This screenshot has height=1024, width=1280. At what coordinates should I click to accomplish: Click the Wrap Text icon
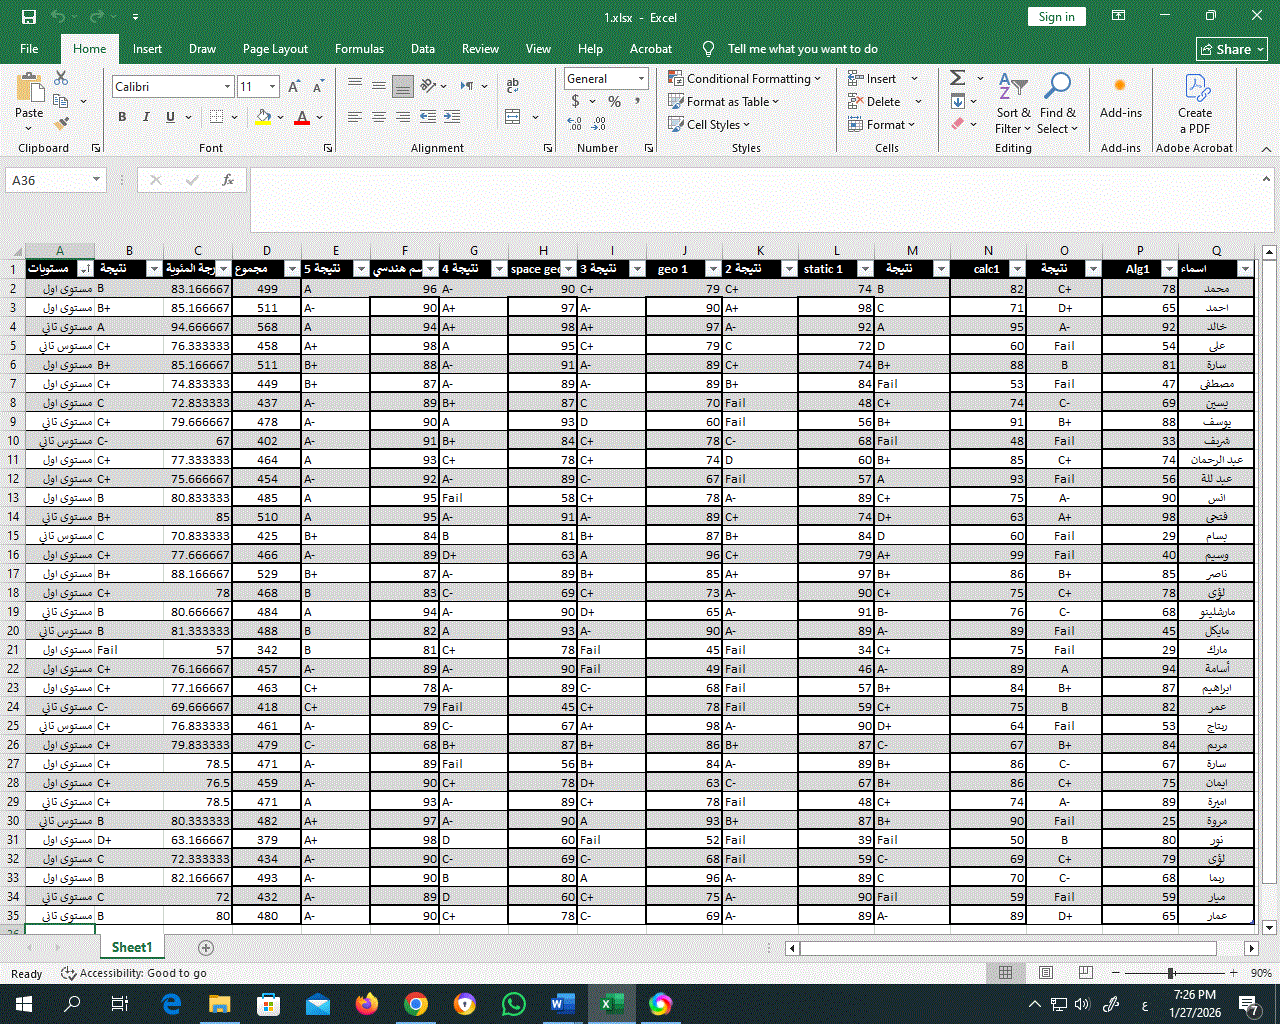pyautogui.click(x=513, y=86)
